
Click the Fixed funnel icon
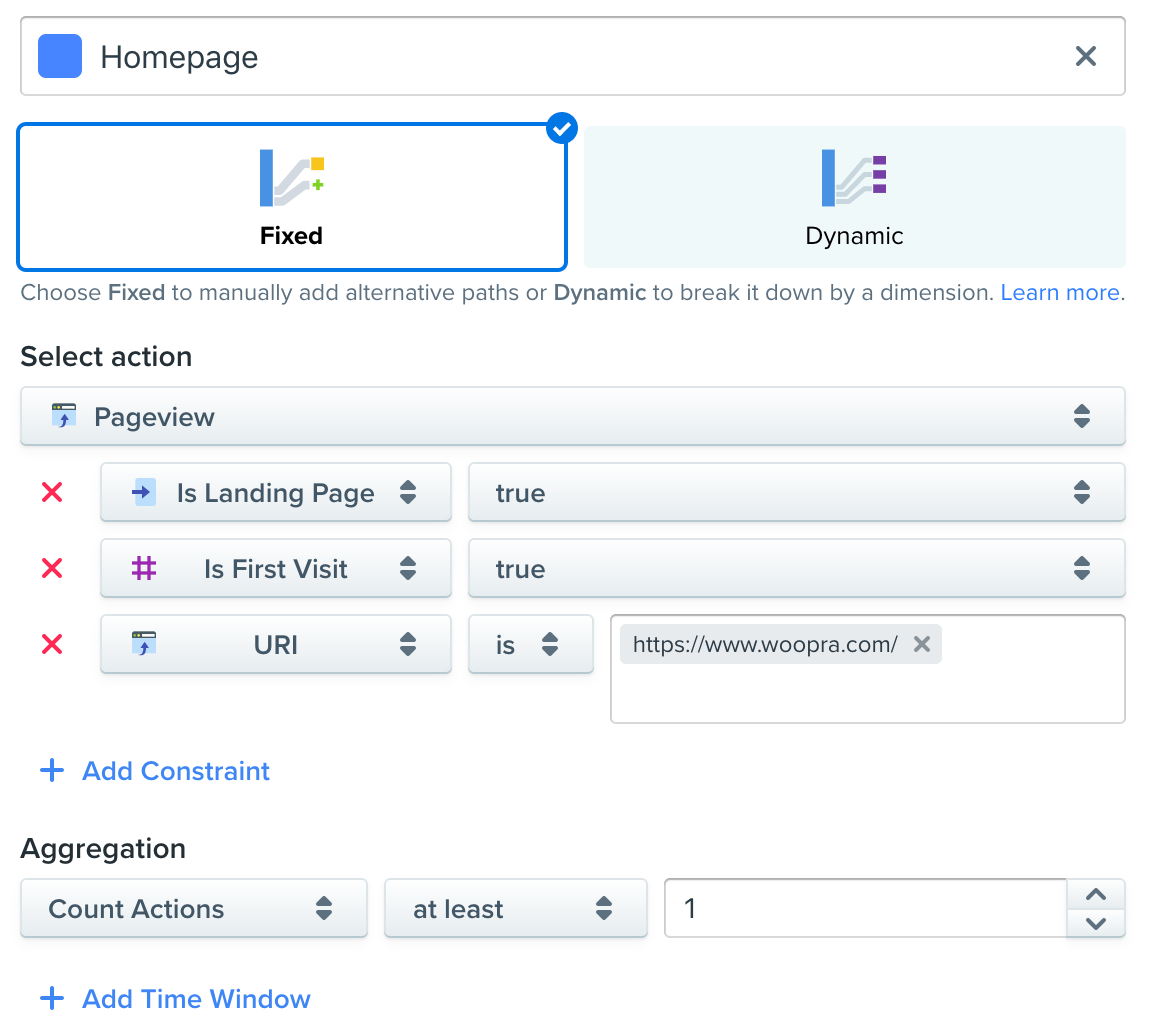tap(291, 178)
